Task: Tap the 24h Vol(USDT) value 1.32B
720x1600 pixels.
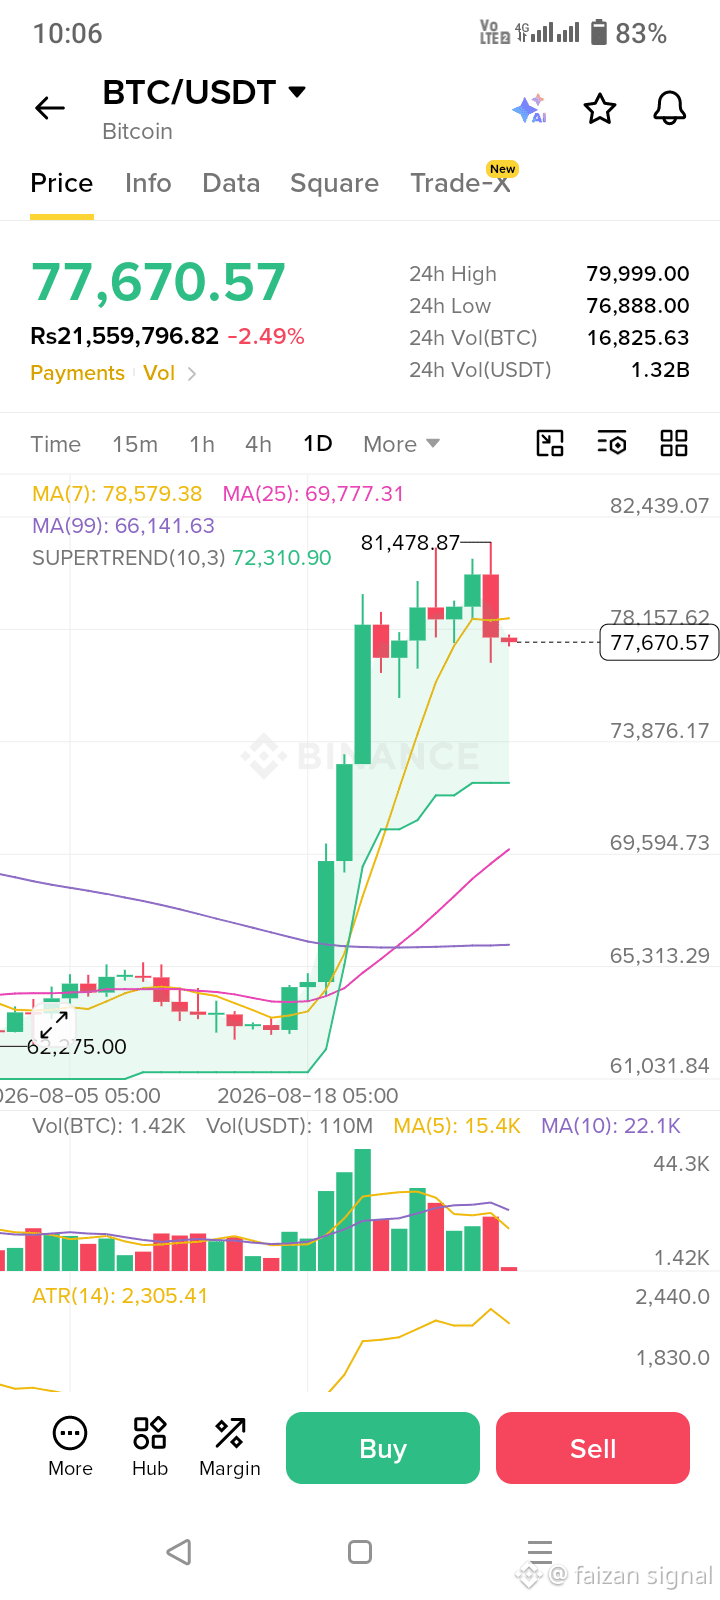Action: coord(660,370)
